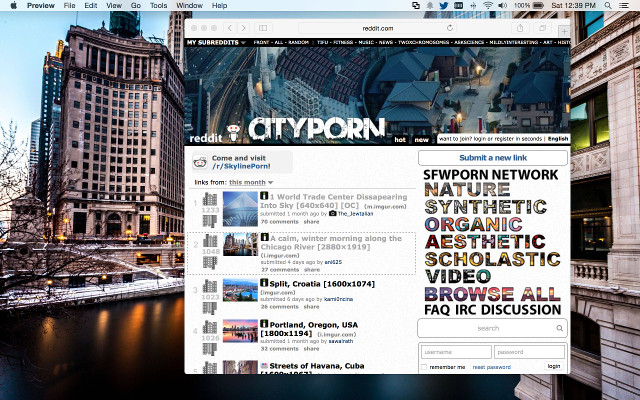This screenshot has width=640, height=400.
Task: Switch to the new tab
Action: point(422,140)
